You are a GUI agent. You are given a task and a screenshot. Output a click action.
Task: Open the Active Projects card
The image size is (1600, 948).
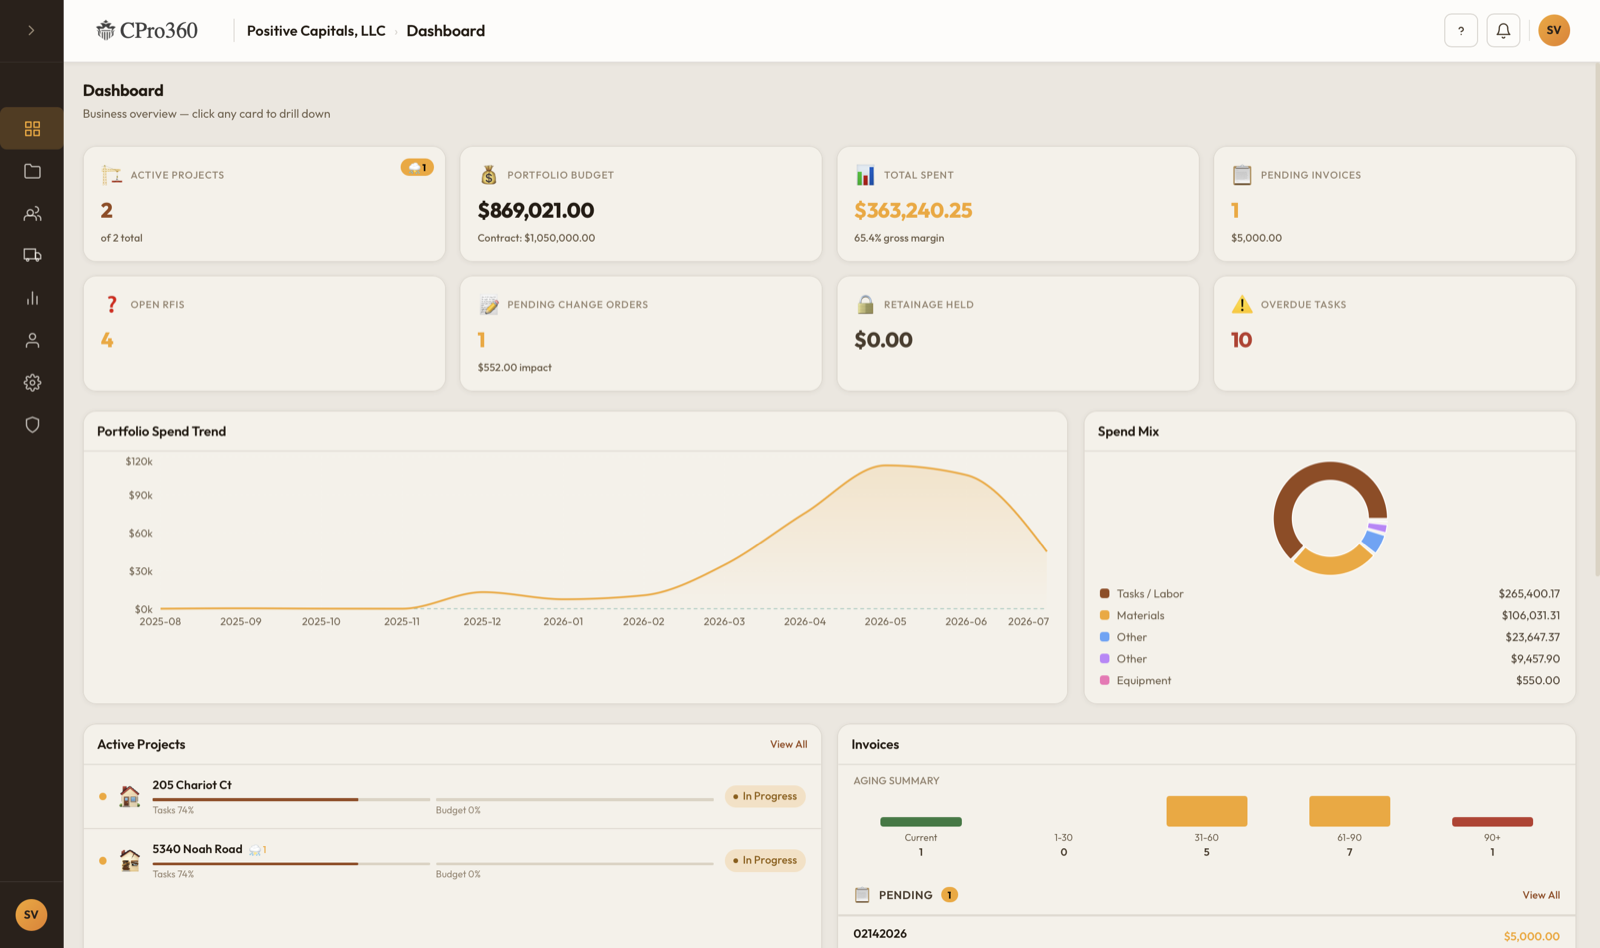pos(264,204)
